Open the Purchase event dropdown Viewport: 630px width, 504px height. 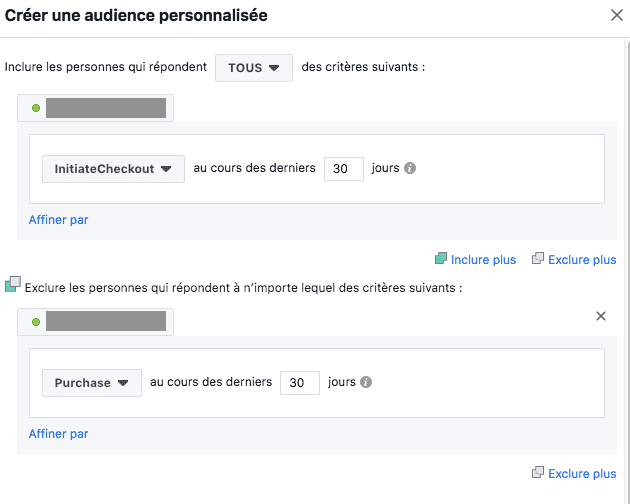tap(91, 383)
